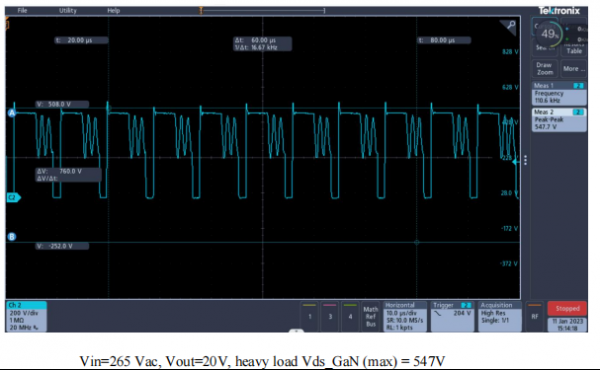Viewport: 600px width, 370px height.
Task: Open the File menu
Action: (x=22, y=10)
